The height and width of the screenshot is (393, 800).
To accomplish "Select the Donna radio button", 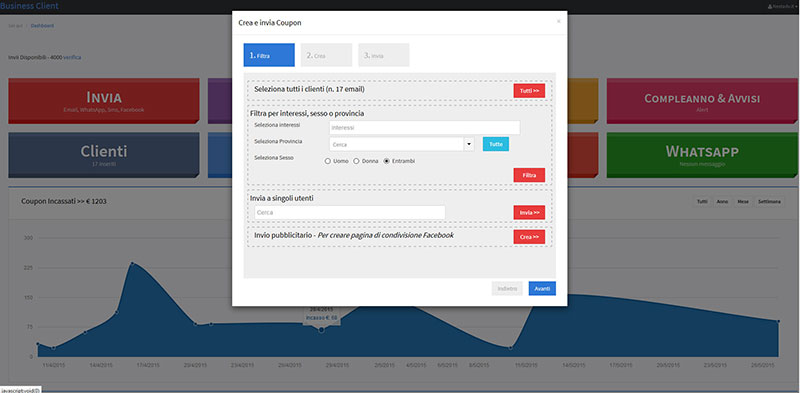I will click(x=357, y=161).
